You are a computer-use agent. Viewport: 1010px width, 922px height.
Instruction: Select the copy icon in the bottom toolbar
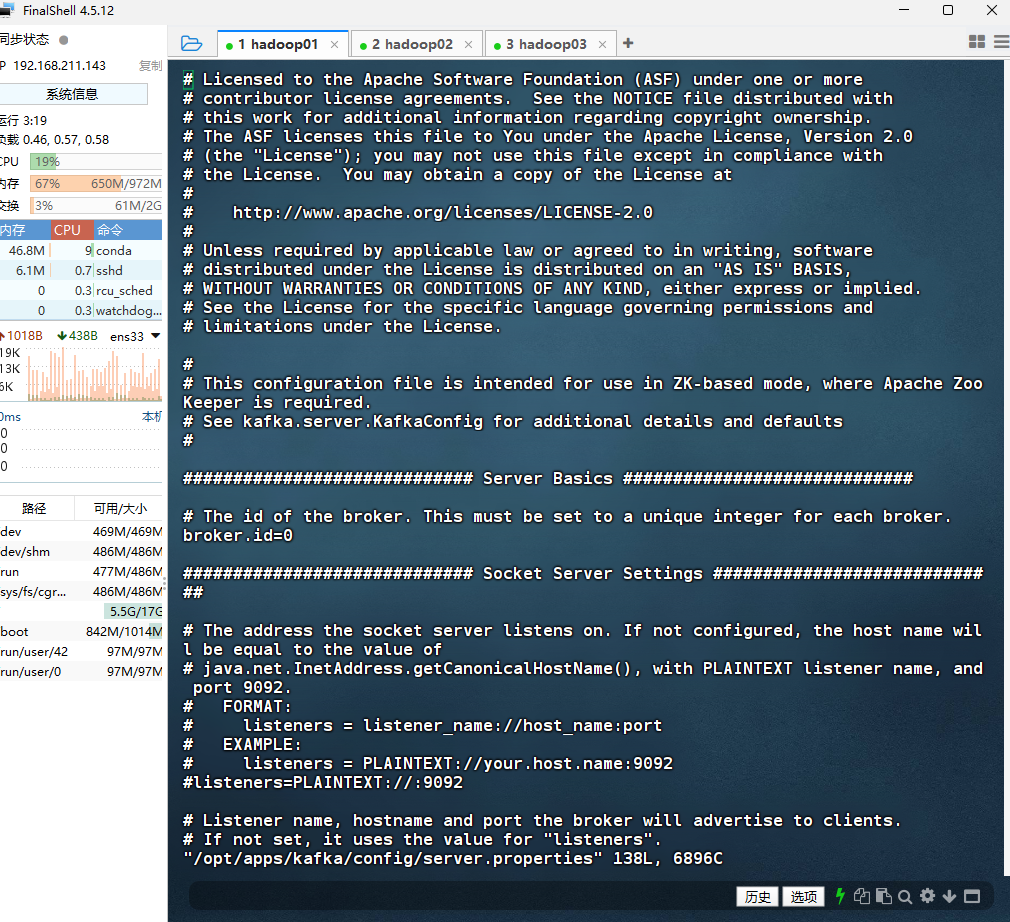pos(862,896)
